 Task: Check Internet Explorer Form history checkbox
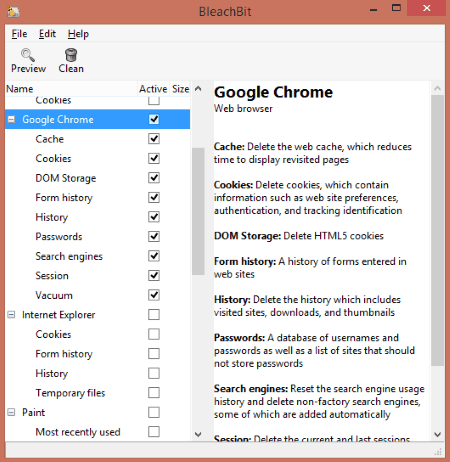[154, 353]
